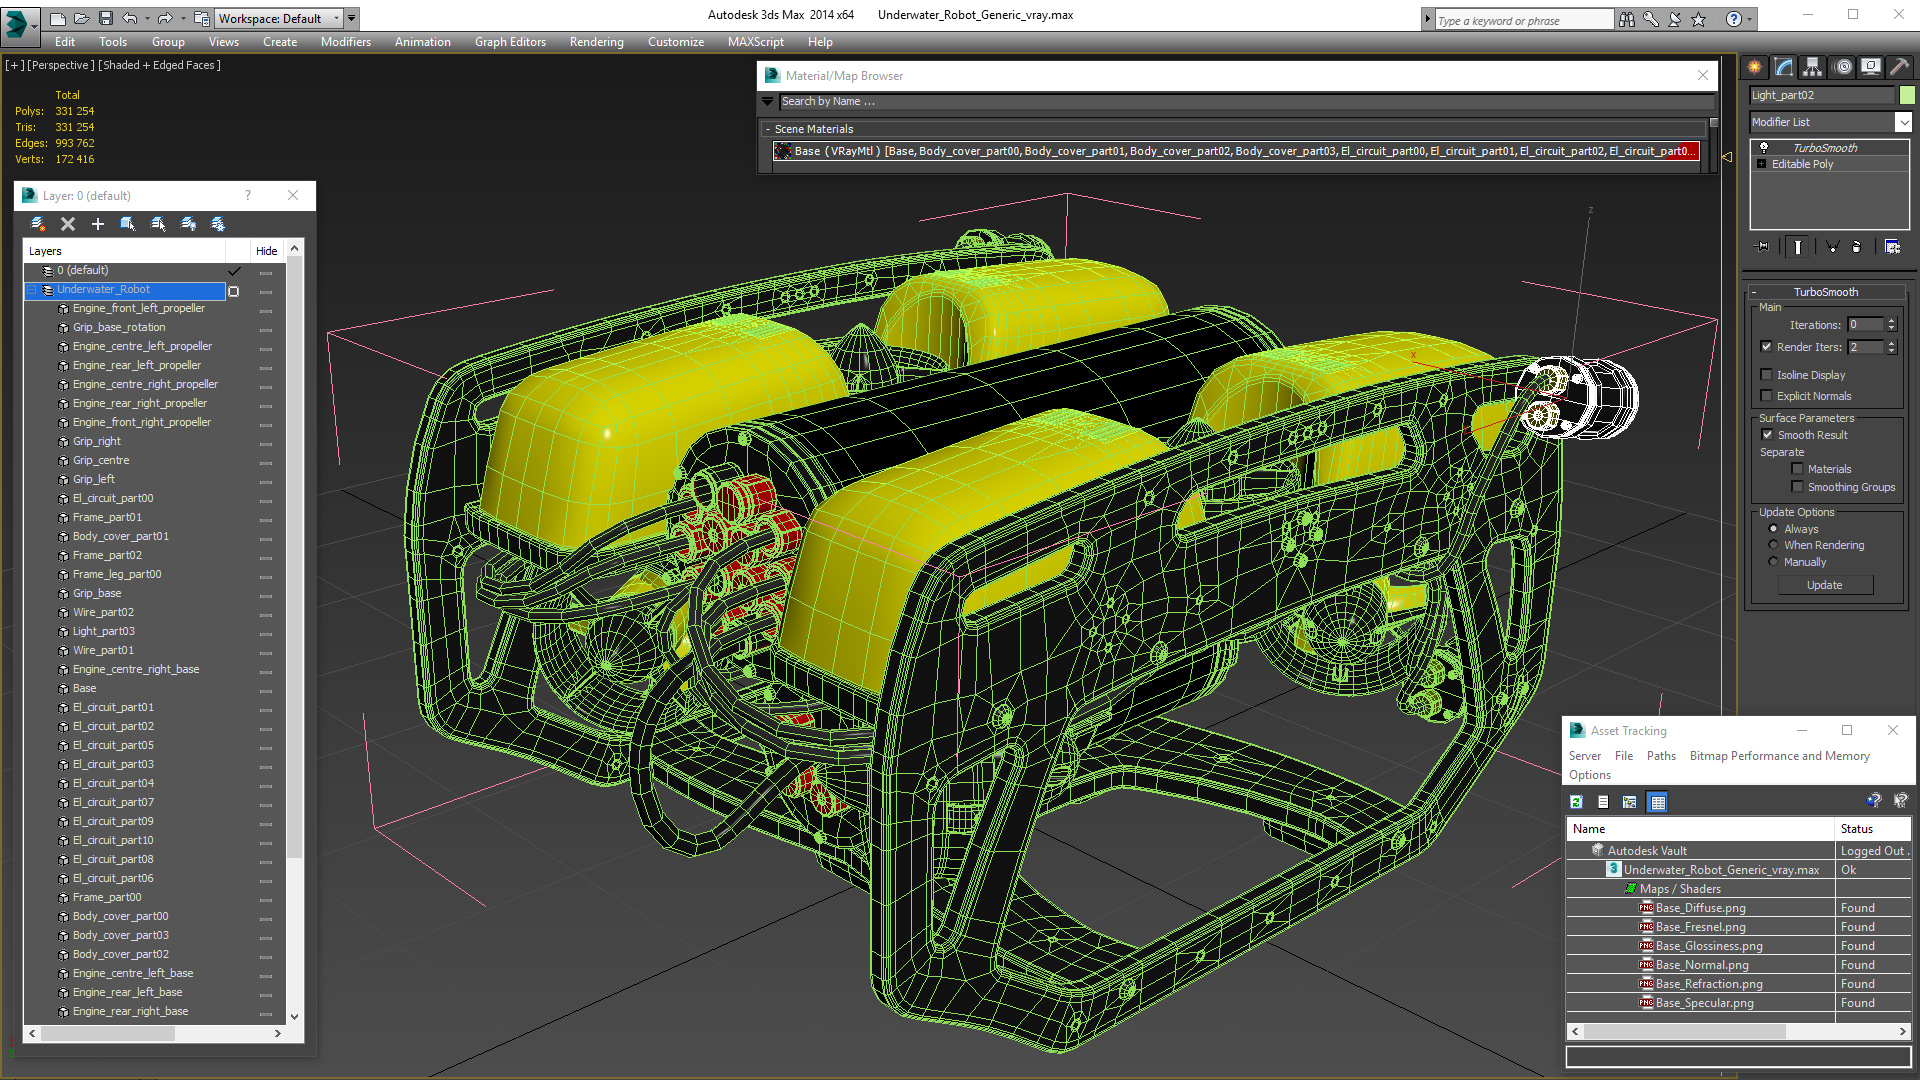The image size is (1920, 1080).
Task: Refresh Asset Tracking list icon
Action: (1576, 802)
